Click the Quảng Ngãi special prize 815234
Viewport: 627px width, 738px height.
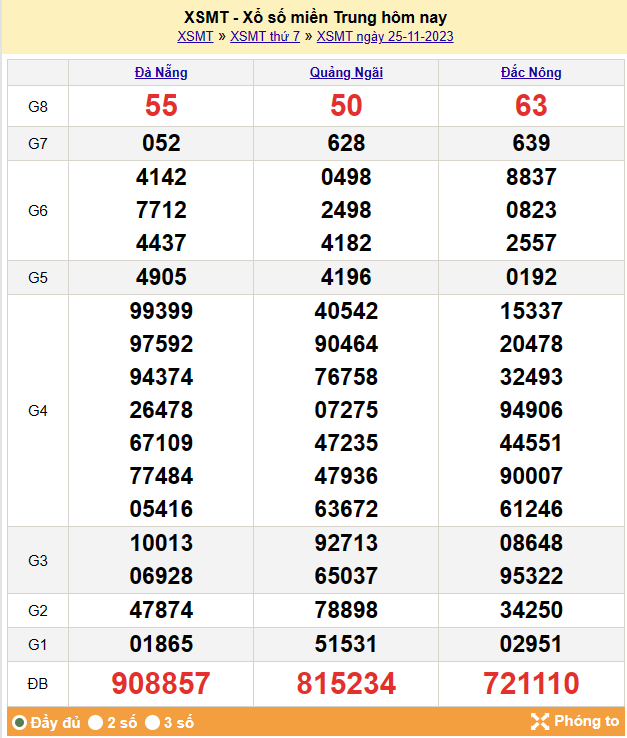coord(346,684)
